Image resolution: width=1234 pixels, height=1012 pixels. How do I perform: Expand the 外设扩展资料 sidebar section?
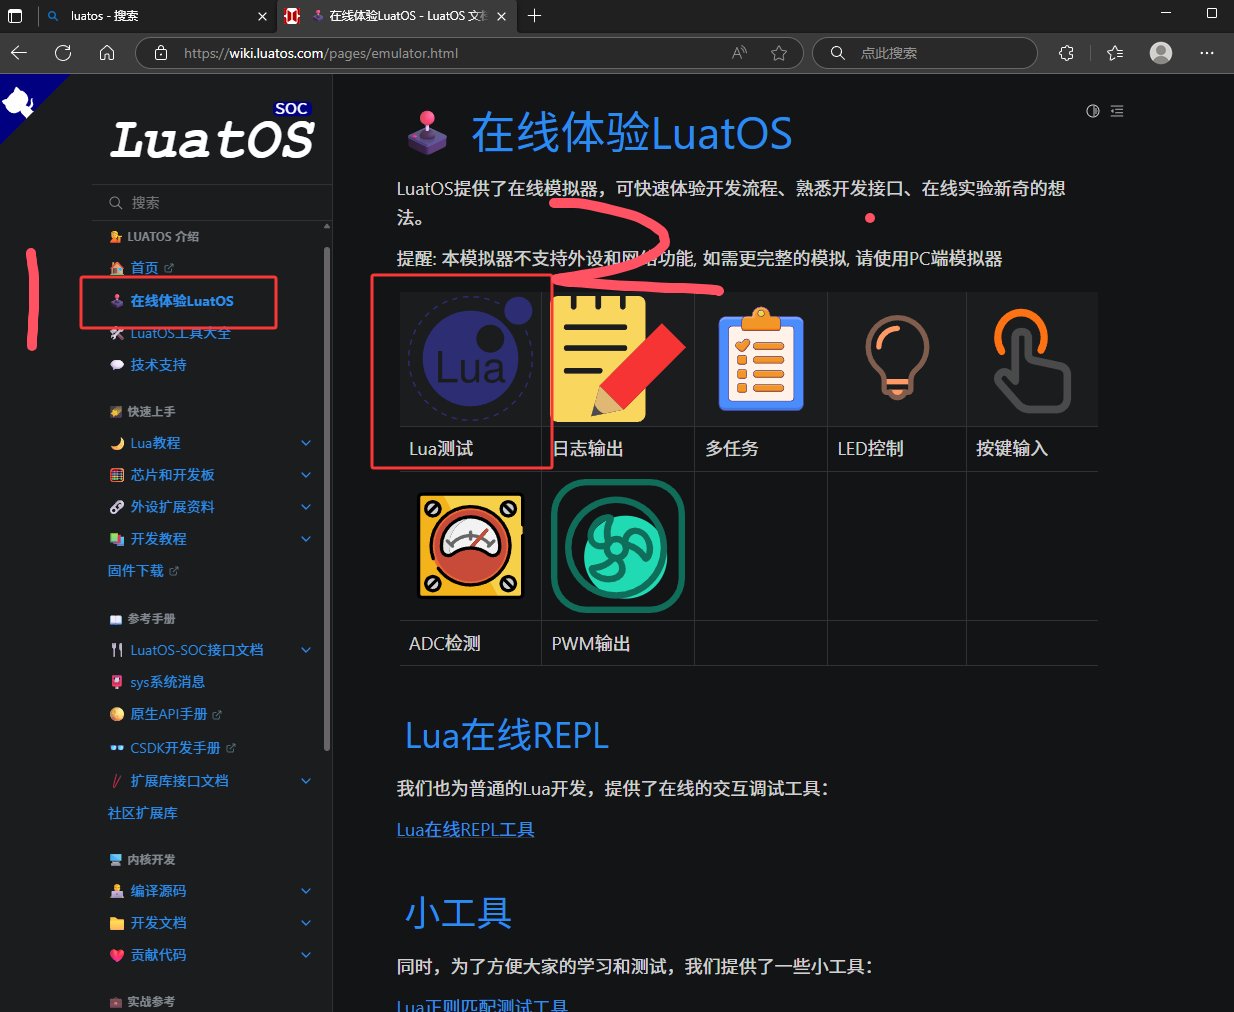[x=306, y=507]
